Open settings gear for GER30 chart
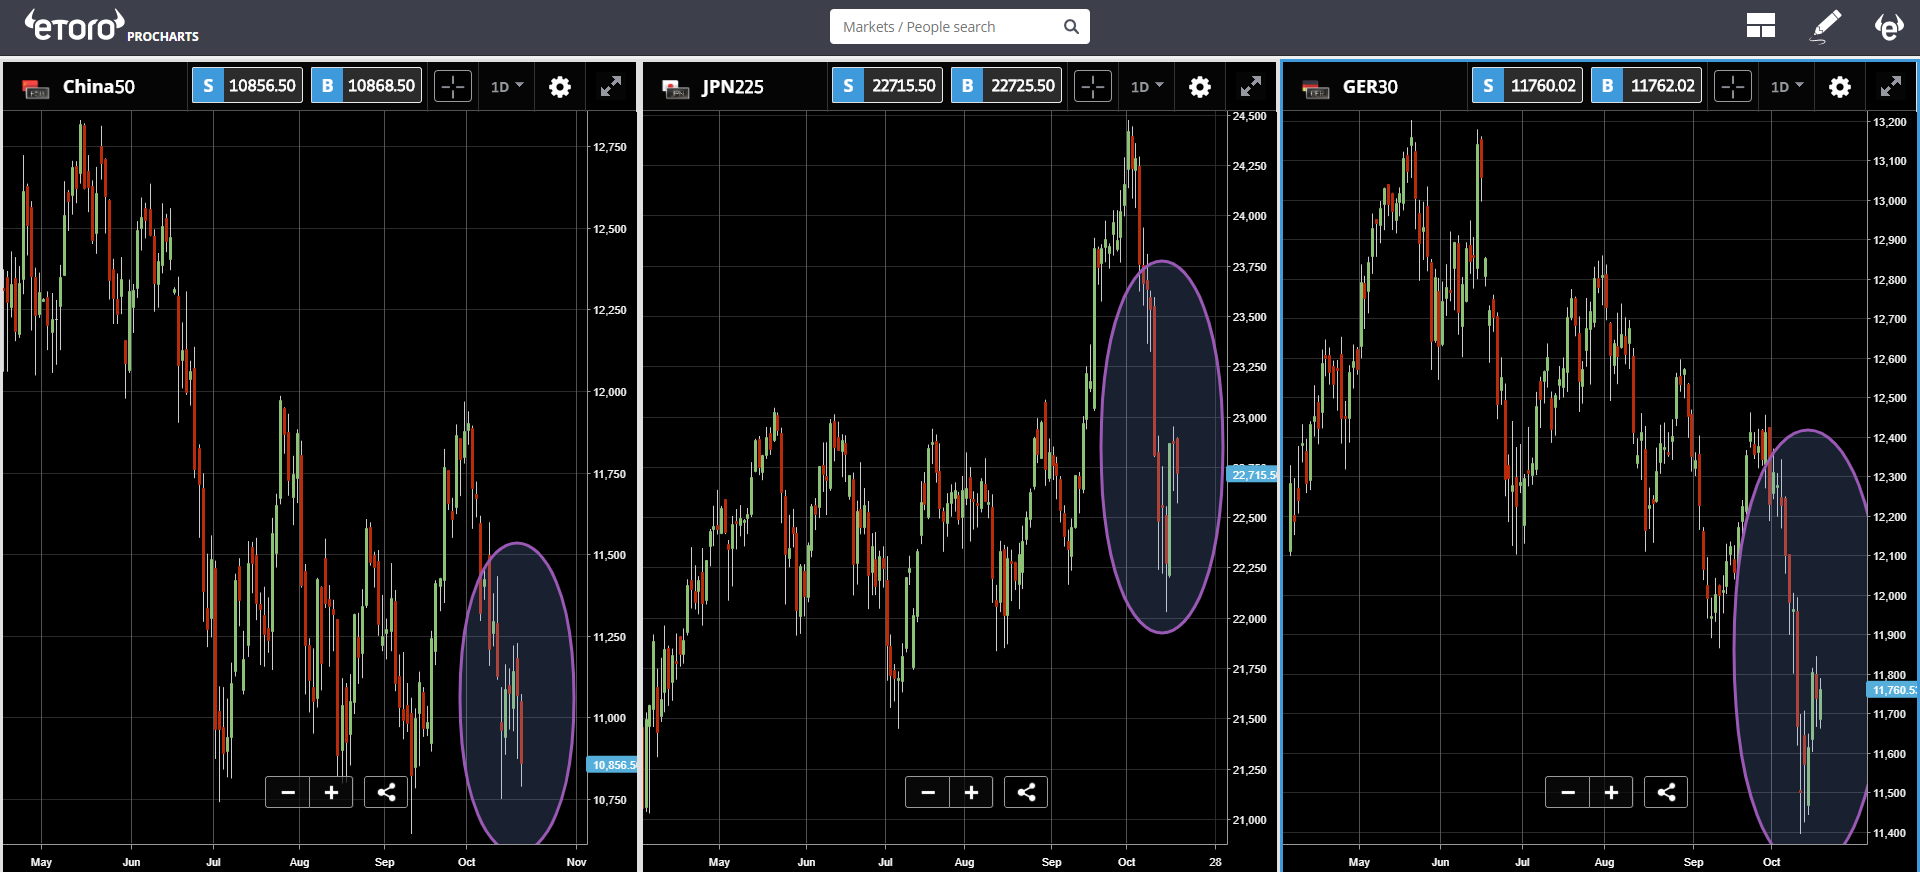Image resolution: width=1920 pixels, height=872 pixels. coord(1840,87)
